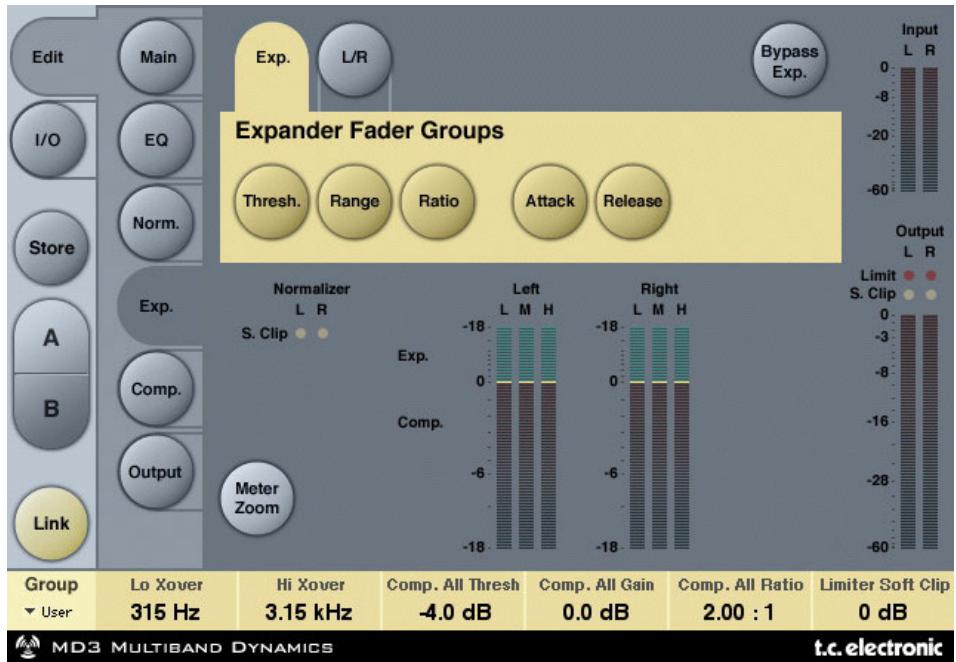The image size is (956, 662).
Task: Open the I/O page
Action: [48, 140]
